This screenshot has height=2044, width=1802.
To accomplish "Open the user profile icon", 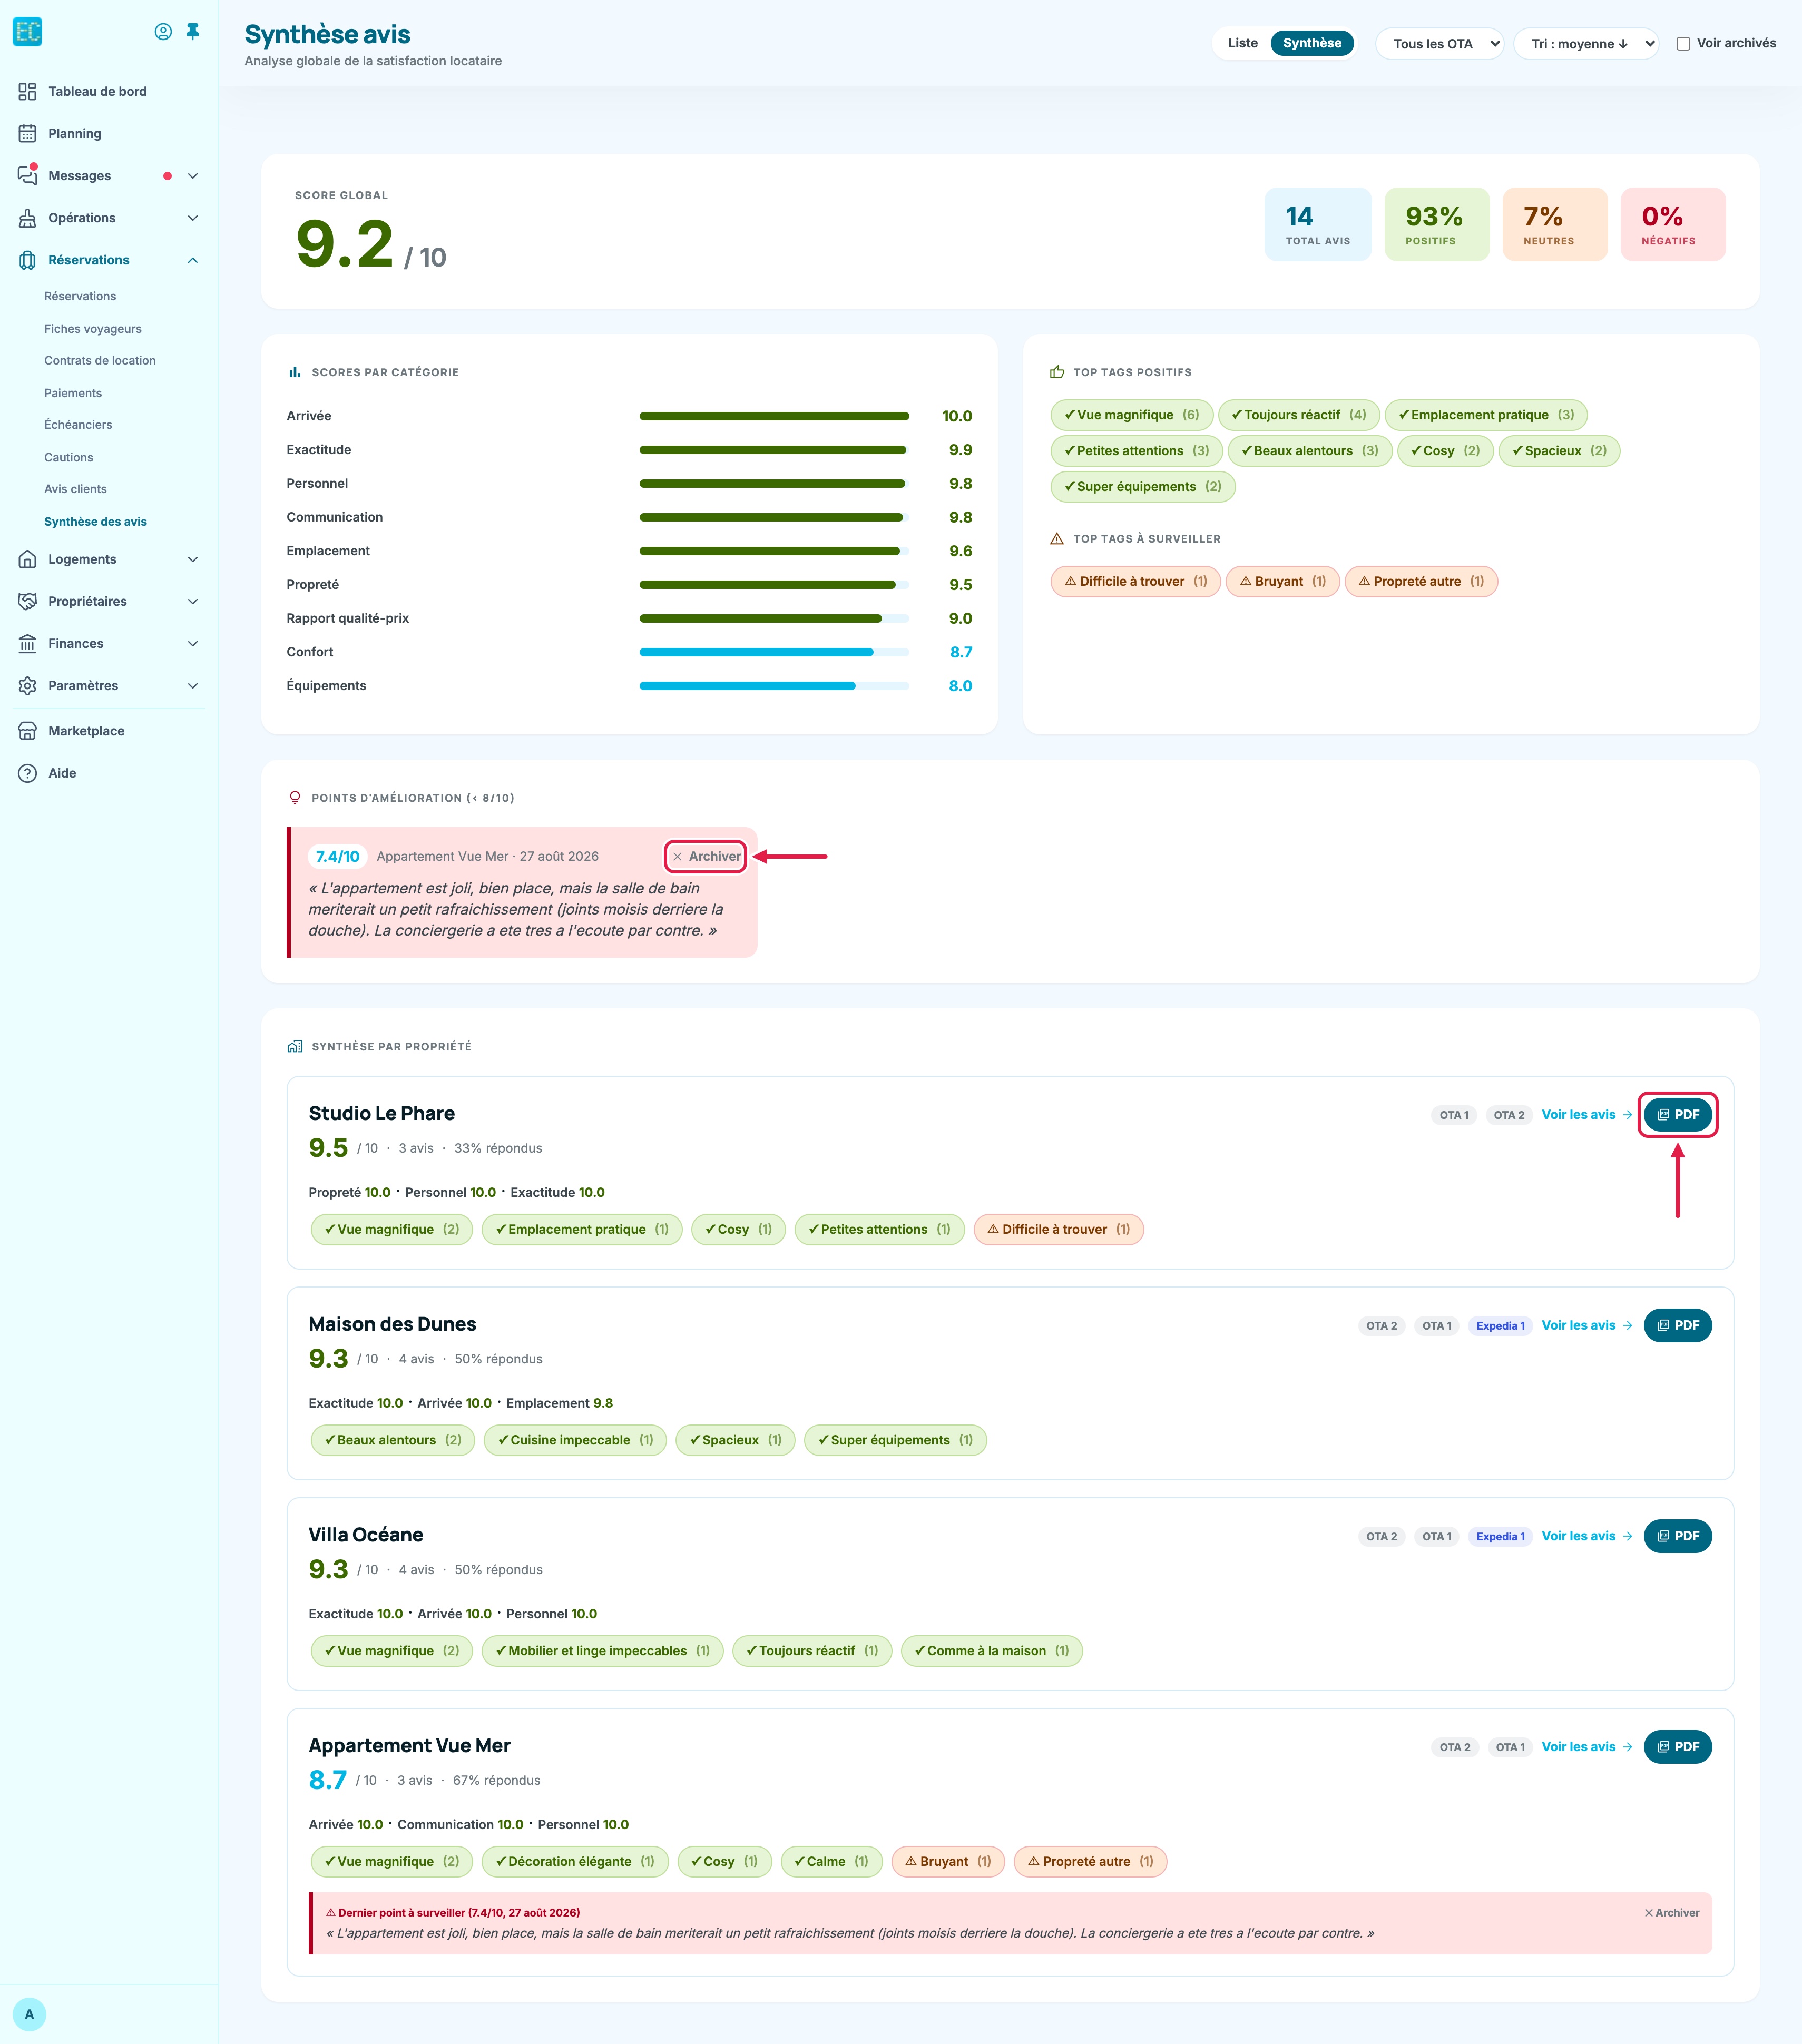I will click(163, 32).
